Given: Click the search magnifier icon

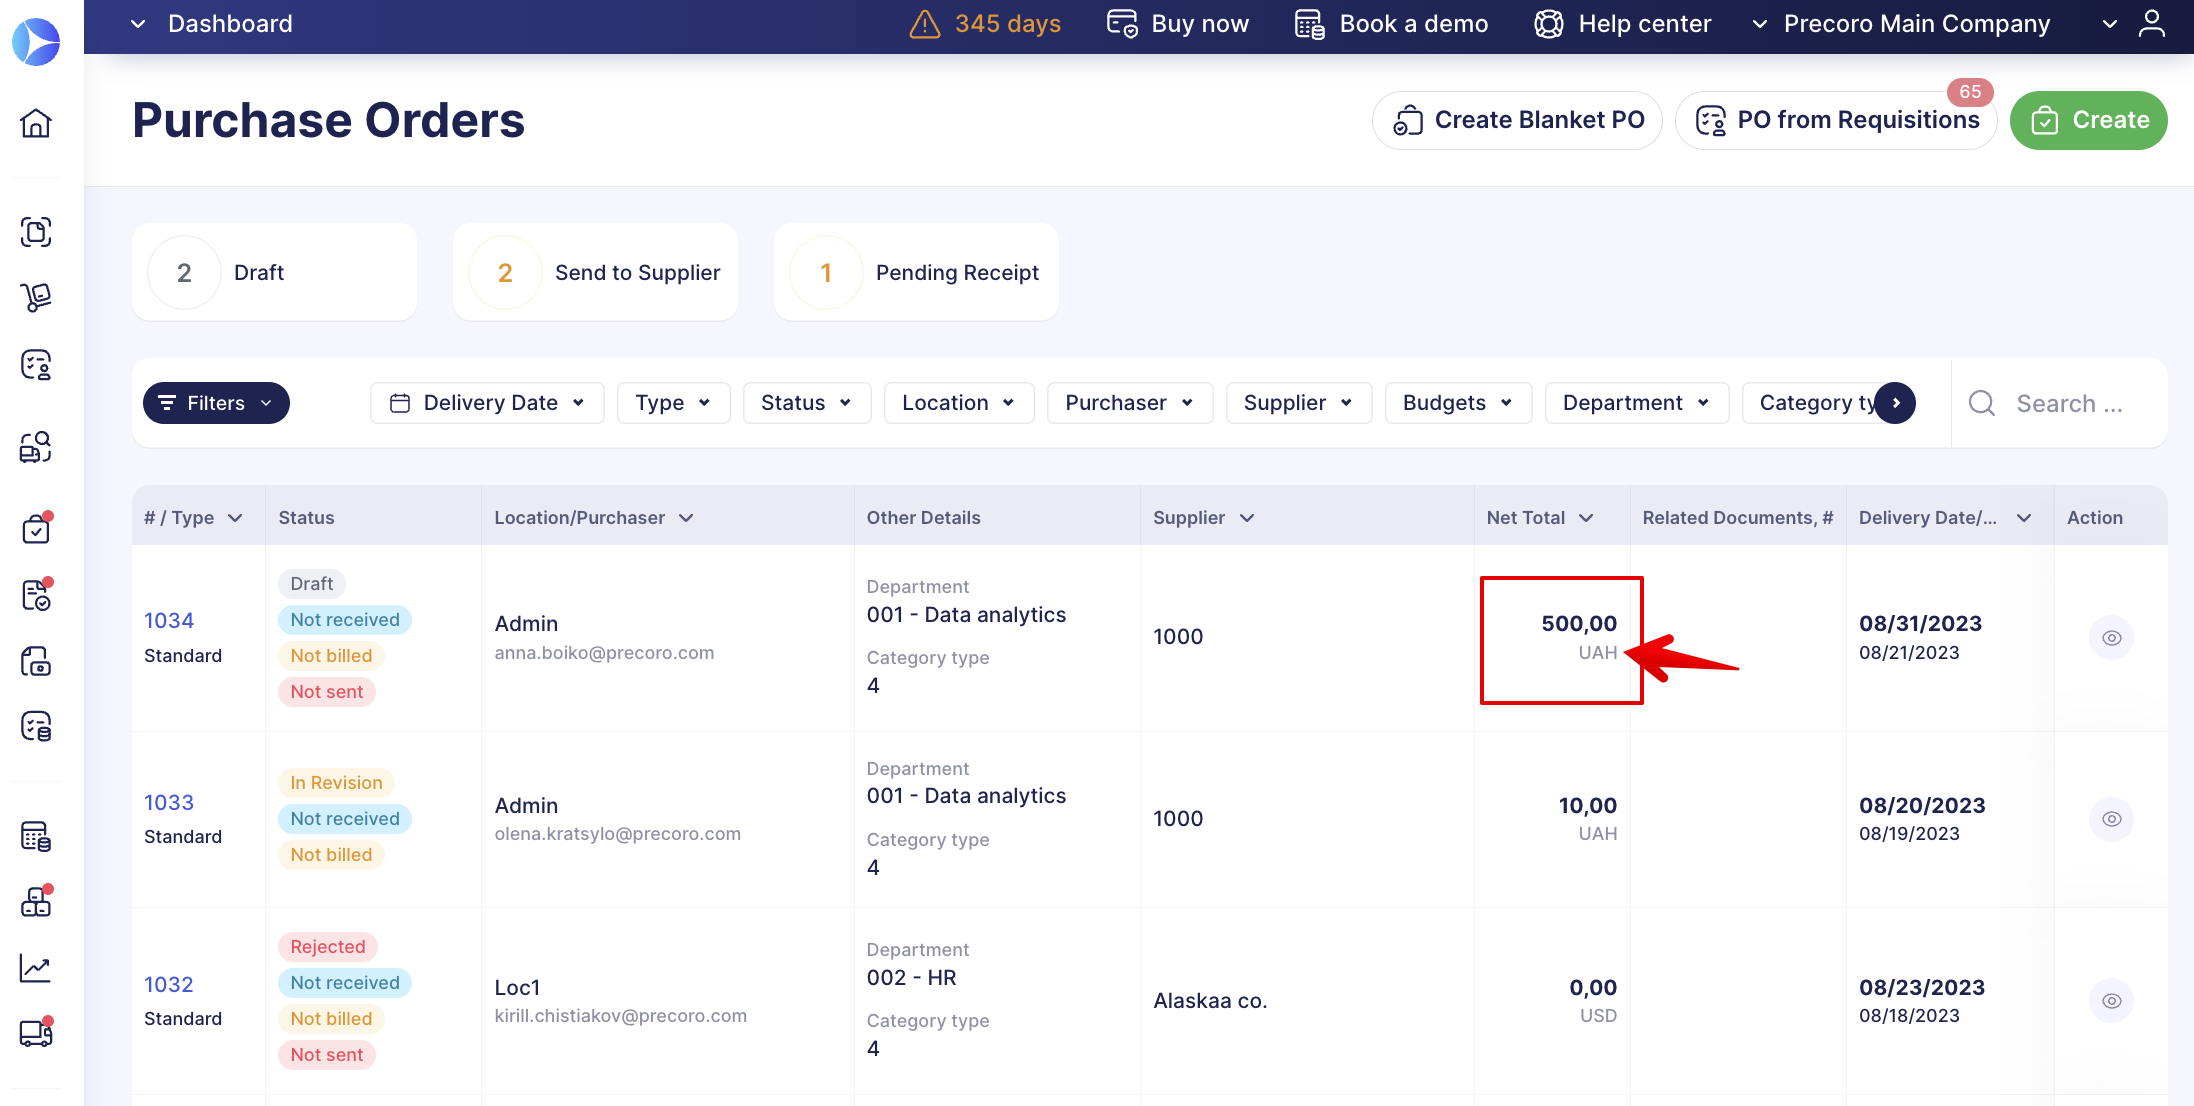Looking at the screenshot, I should [1982, 403].
